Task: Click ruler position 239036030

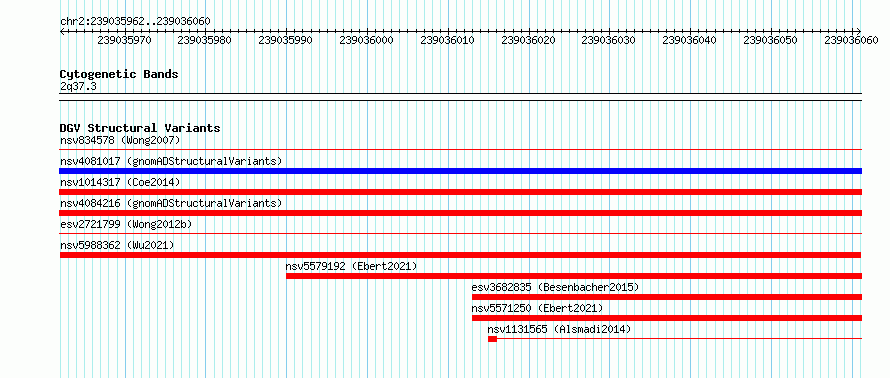Action: pyautogui.click(x=609, y=40)
